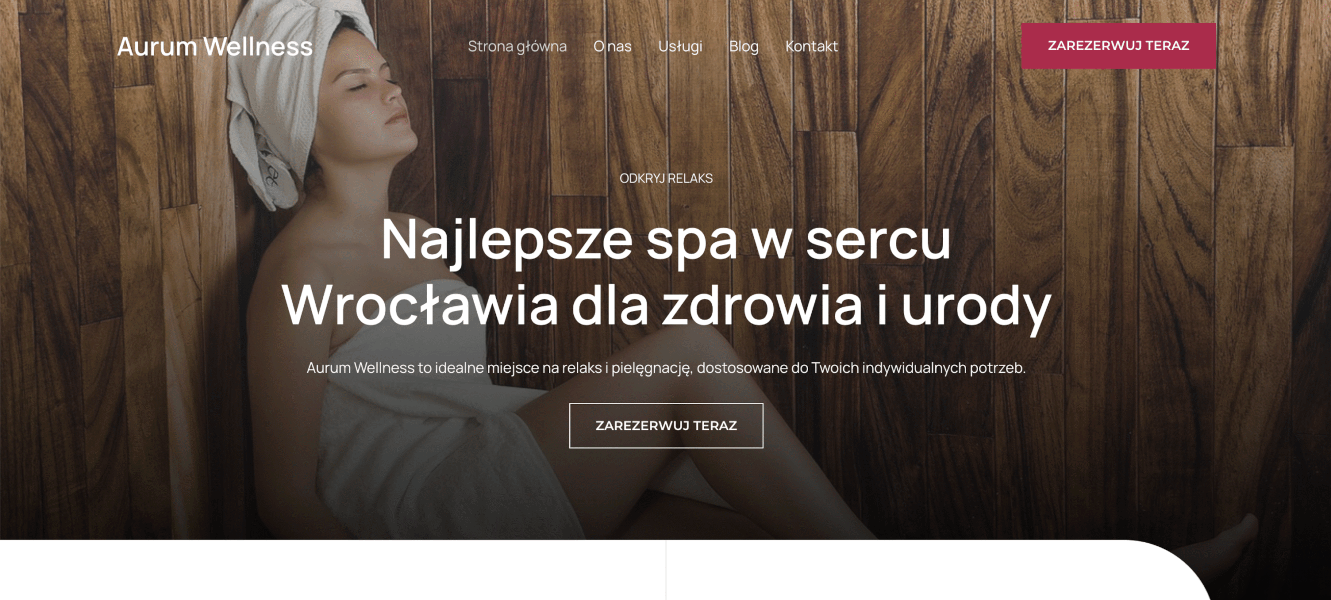Go to the O nas page

[612, 46]
